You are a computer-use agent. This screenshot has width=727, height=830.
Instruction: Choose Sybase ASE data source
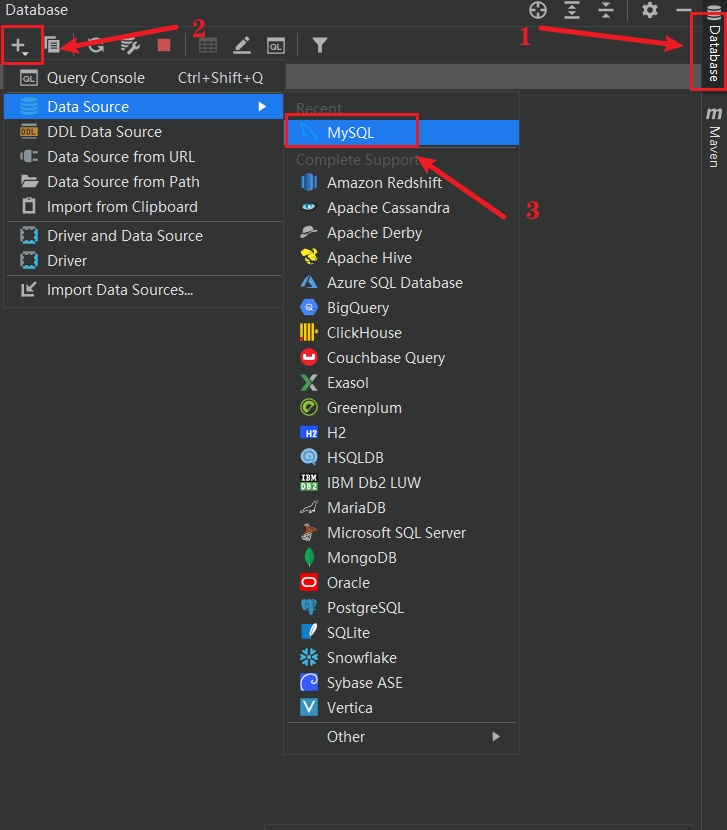click(x=402, y=682)
